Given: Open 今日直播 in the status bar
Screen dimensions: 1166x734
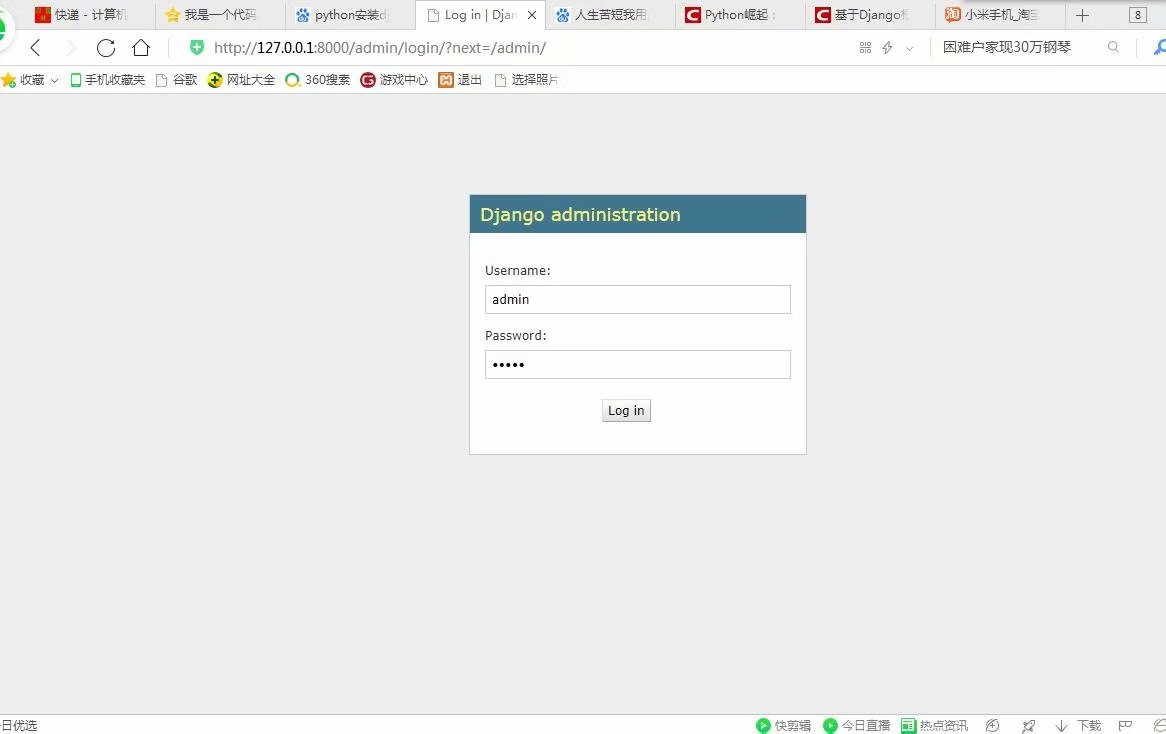Looking at the screenshot, I should (858, 725).
